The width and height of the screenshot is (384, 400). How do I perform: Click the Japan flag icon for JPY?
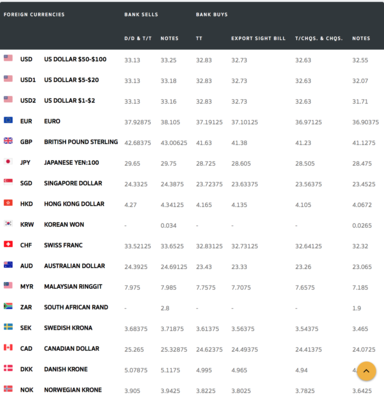click(x=8, y=161)
